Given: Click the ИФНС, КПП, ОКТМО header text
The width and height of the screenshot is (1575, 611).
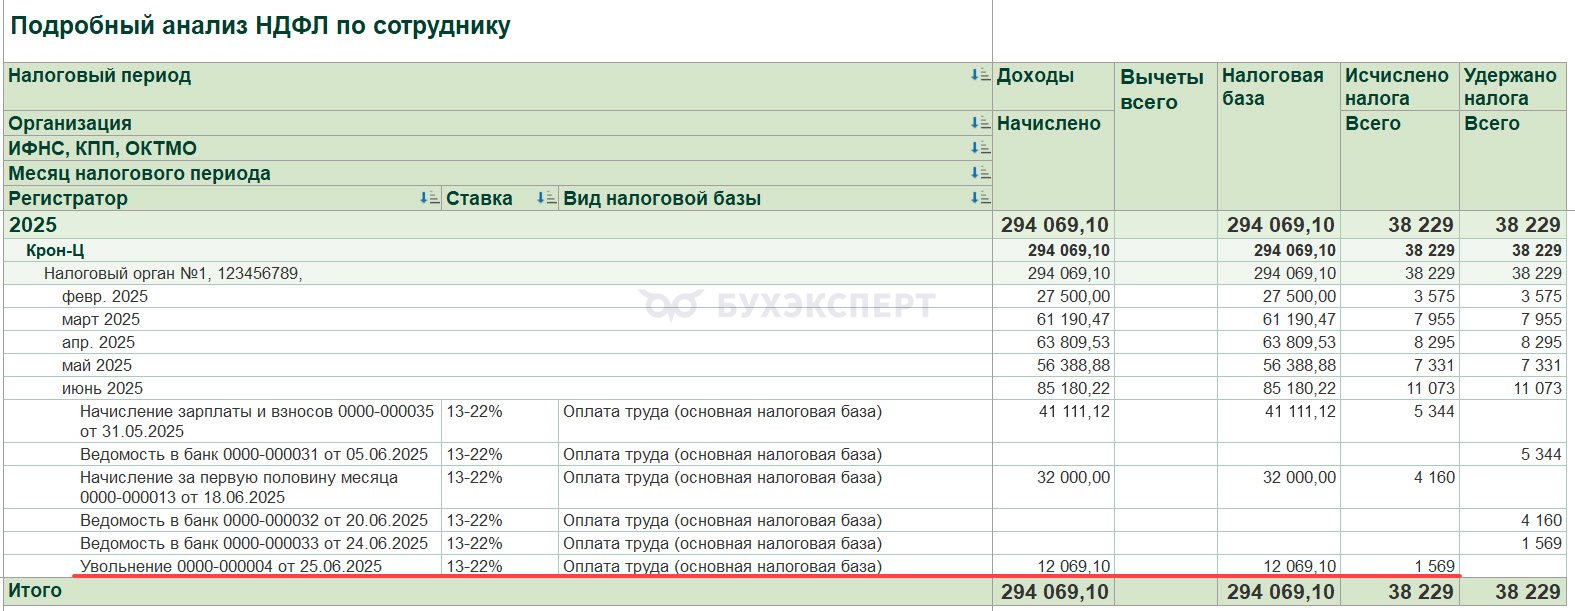Looking at the screenshot, I should tap(102, 148).
